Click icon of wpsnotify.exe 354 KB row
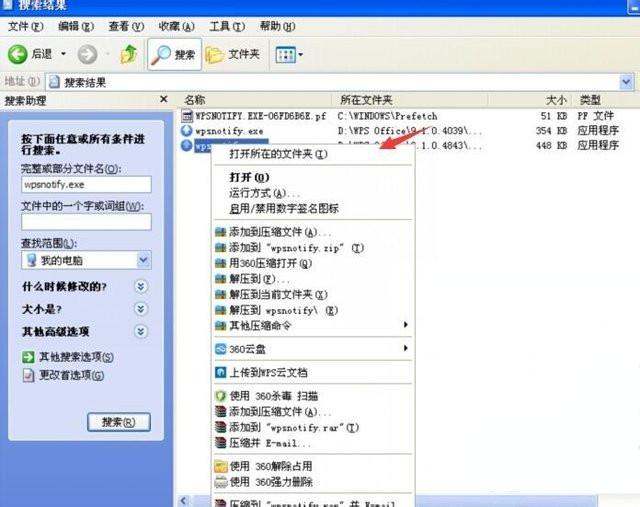640x507 pixels. coord(187,131)
